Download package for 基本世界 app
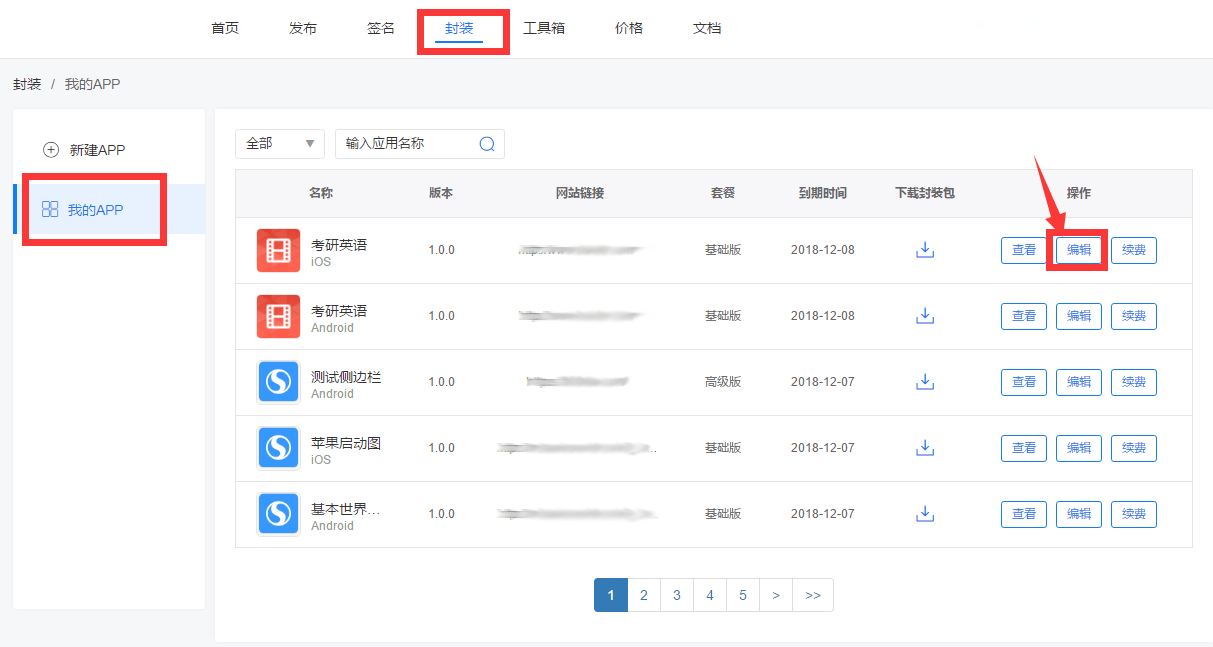Viewport: 1213px width, 647px height. 925,514
